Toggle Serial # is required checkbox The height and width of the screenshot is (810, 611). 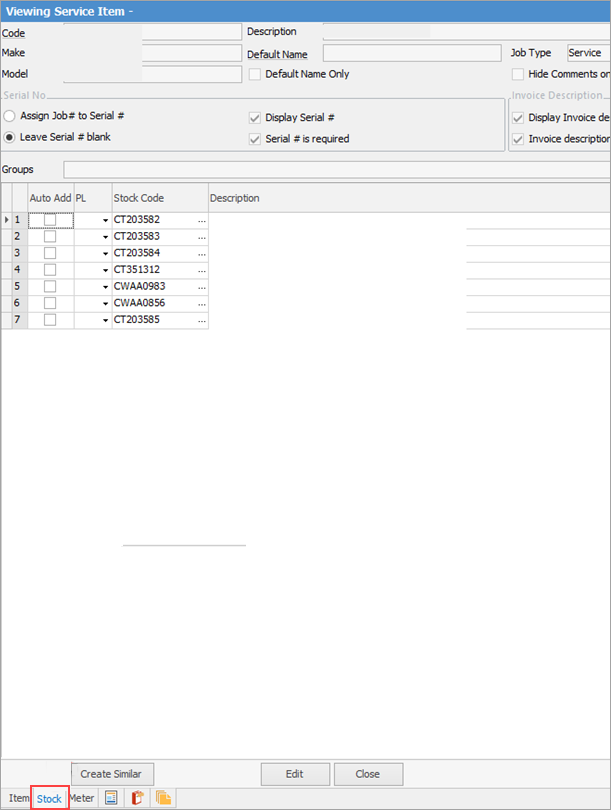(x=255, y=139)
